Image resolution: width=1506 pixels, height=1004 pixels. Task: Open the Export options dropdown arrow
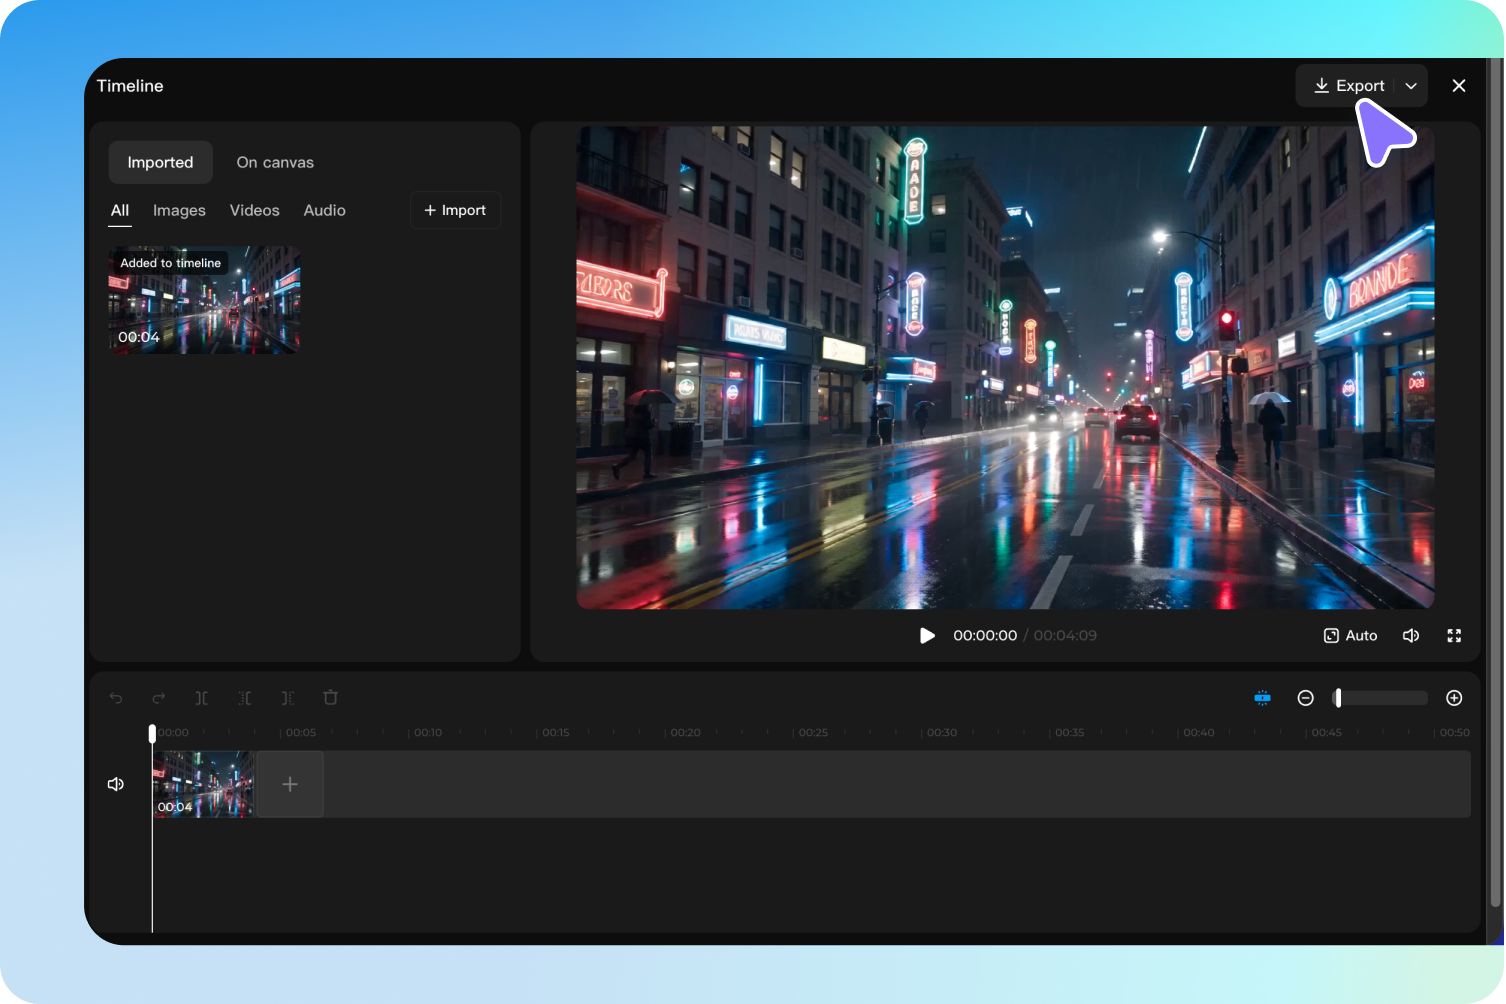tap(1411, 86)
